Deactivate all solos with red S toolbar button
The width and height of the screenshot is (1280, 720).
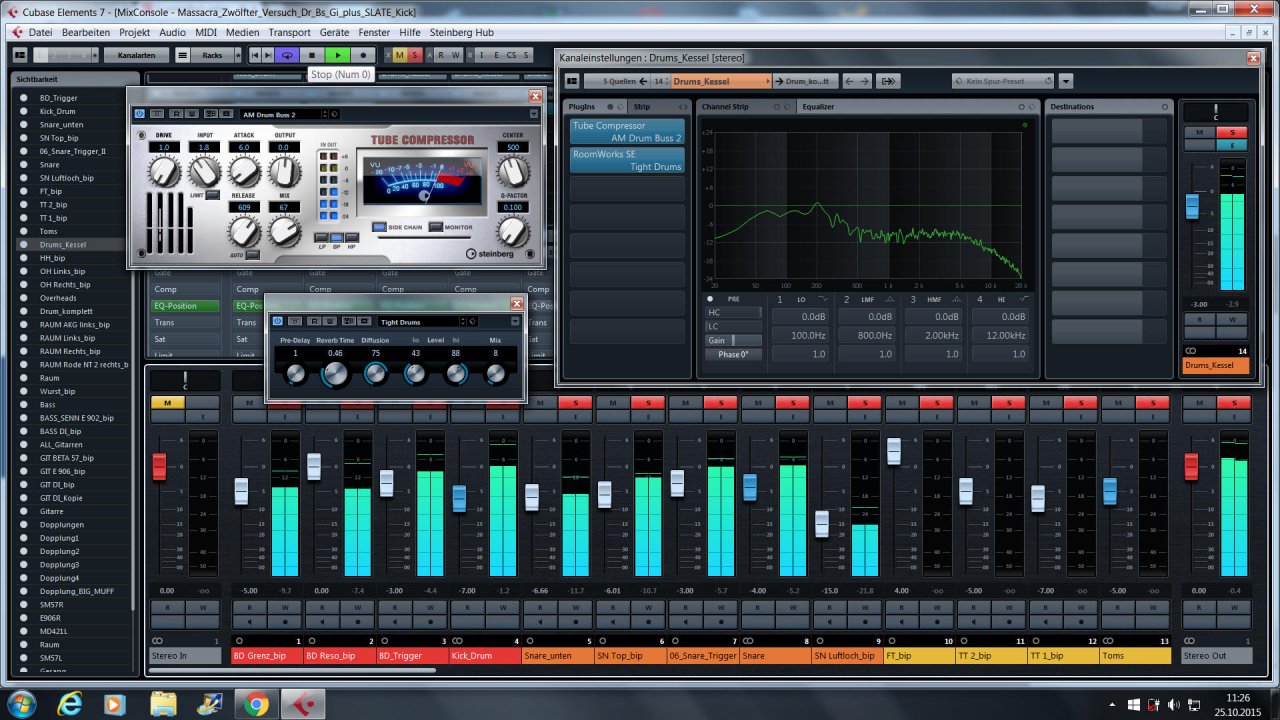tap(414, 55)
